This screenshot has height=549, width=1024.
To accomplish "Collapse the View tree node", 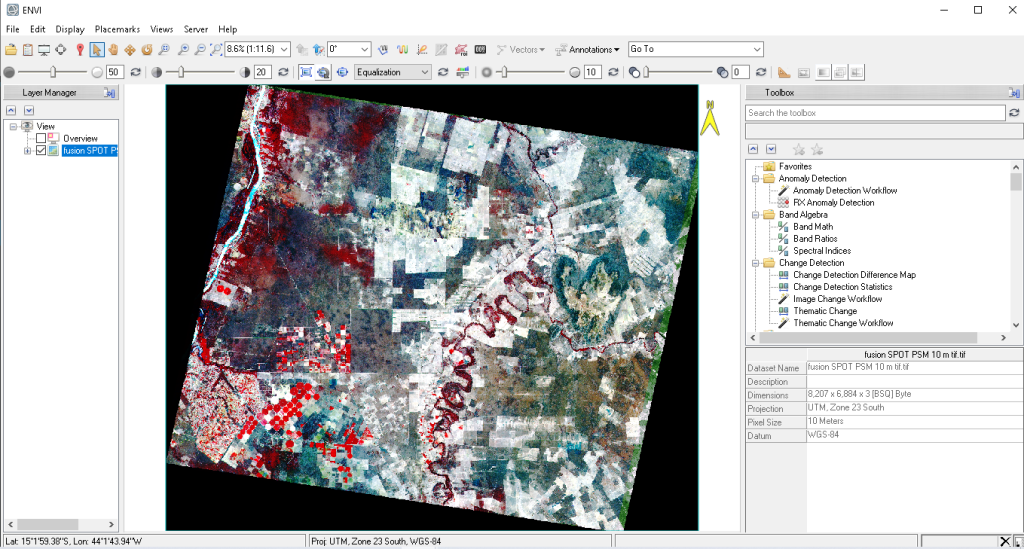I will point(14,126).
